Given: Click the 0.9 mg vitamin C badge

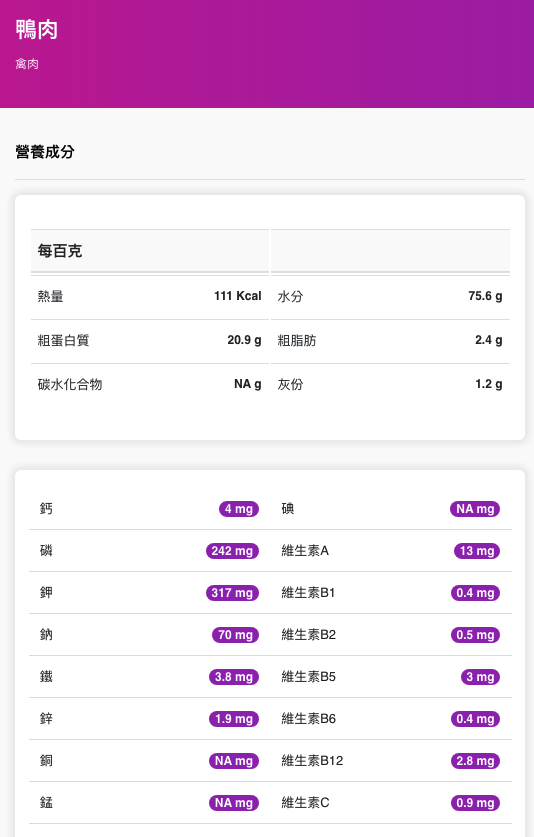Looking at the screenshot, I should pos(475,803).
